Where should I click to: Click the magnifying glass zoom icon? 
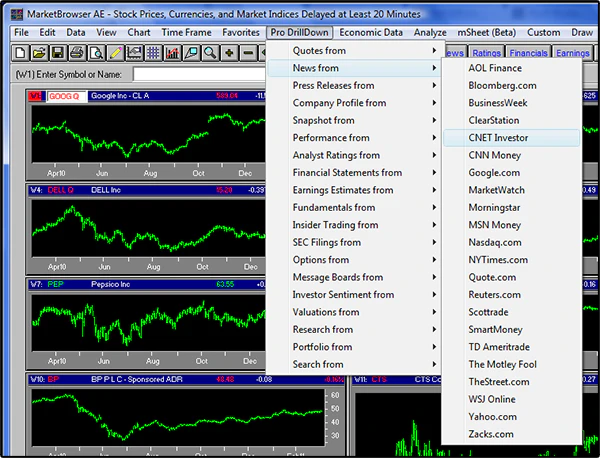point(210,53)
